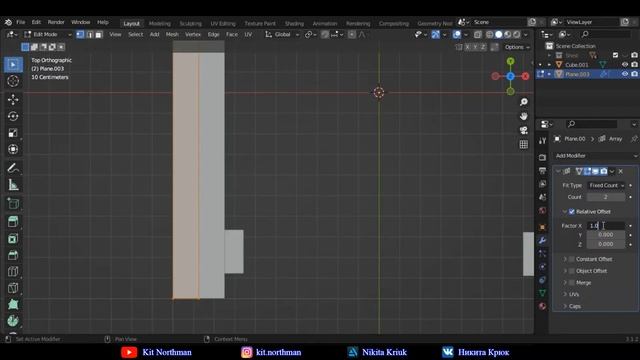Viewport: 640px width, 360px height.
Task: Open the Edit Mode dropdown
Action: (48, 35)
